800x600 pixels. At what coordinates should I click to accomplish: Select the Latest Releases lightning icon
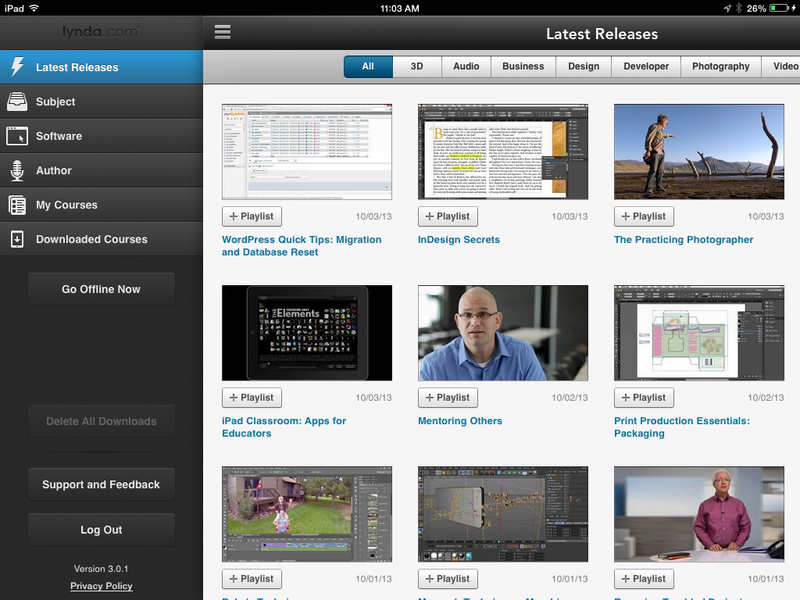point(17,67)
